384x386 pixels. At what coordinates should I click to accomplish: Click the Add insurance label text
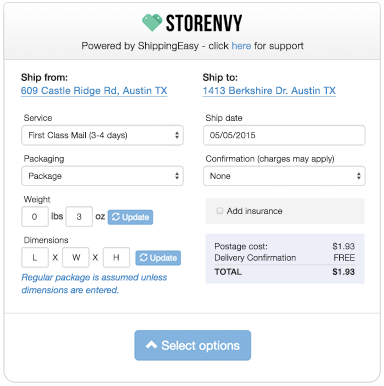point(254,211)
